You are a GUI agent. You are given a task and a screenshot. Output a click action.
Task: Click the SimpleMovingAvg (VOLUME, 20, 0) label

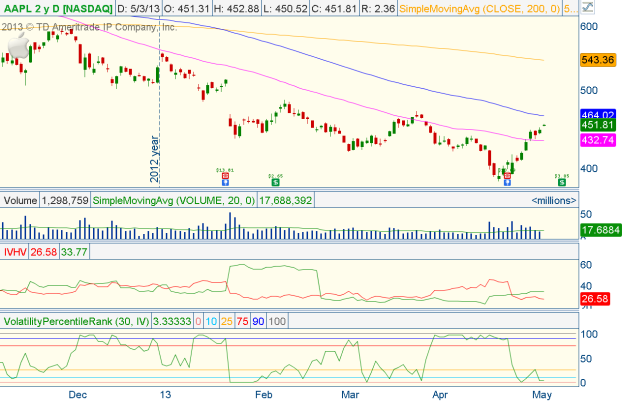[x=173, y=200]
